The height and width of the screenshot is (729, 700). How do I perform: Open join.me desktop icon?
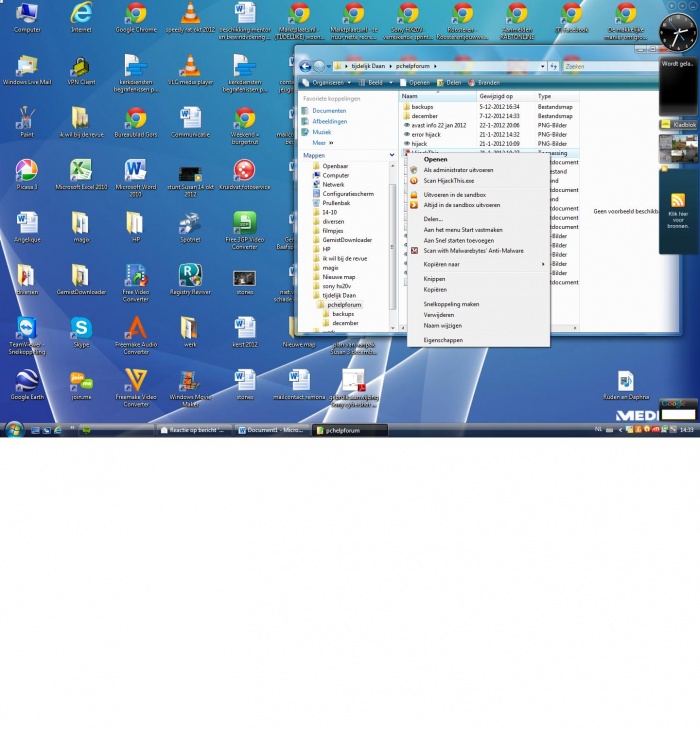[x=81, y=384]
